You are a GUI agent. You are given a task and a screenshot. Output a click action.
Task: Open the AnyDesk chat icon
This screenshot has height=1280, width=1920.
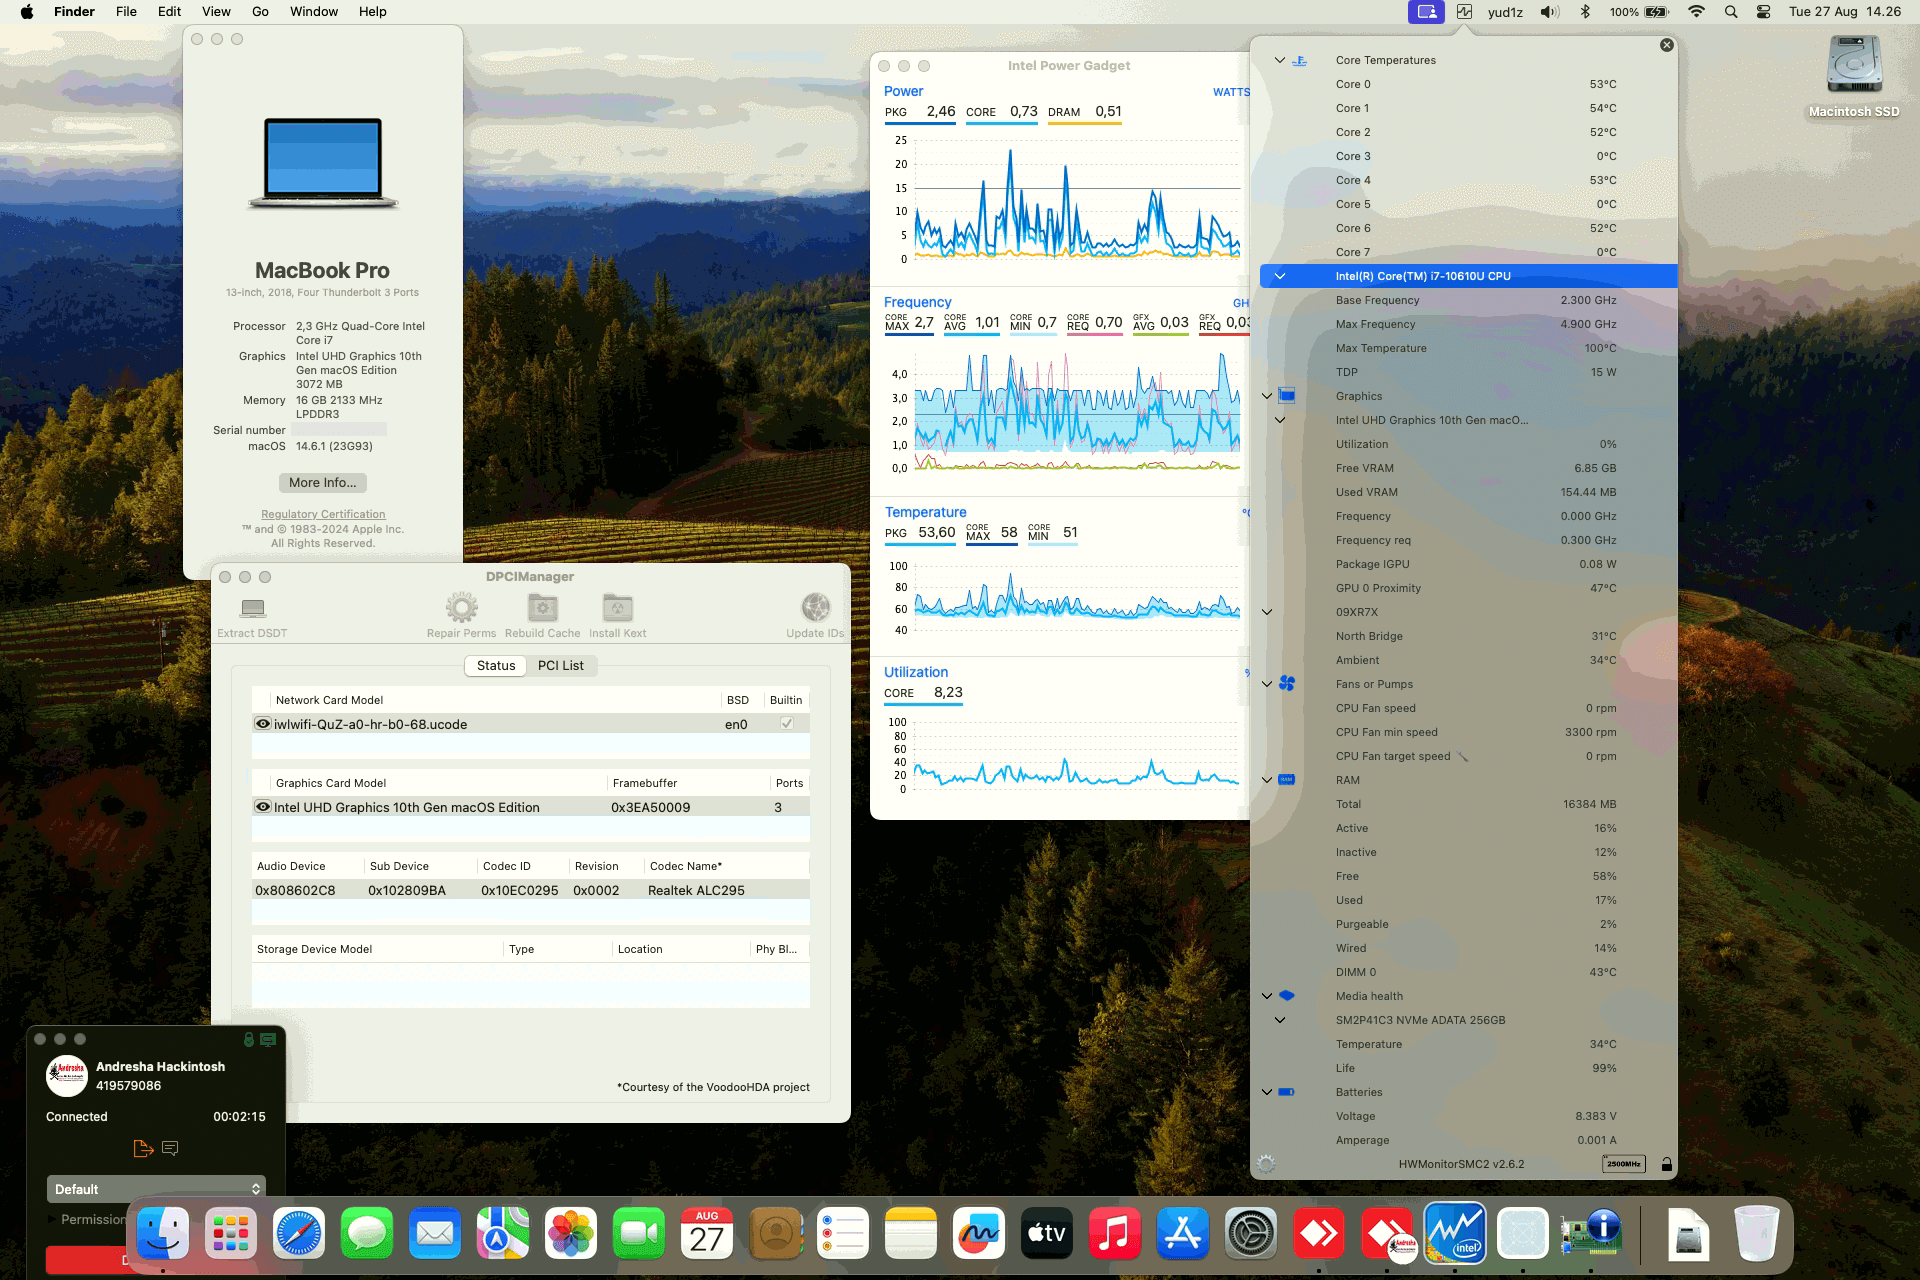coord(170,1148)
